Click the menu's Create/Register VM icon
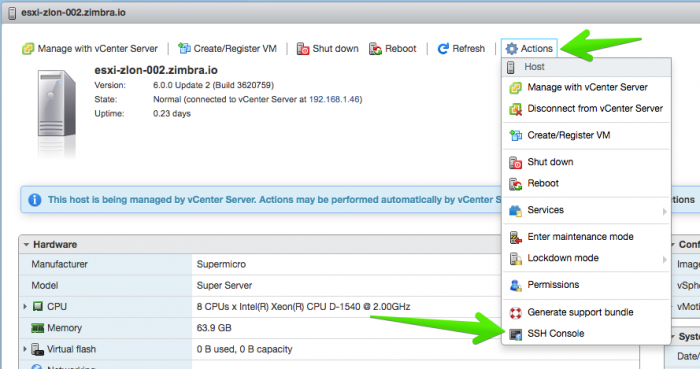700x369 pixels. tap(516, 136)
